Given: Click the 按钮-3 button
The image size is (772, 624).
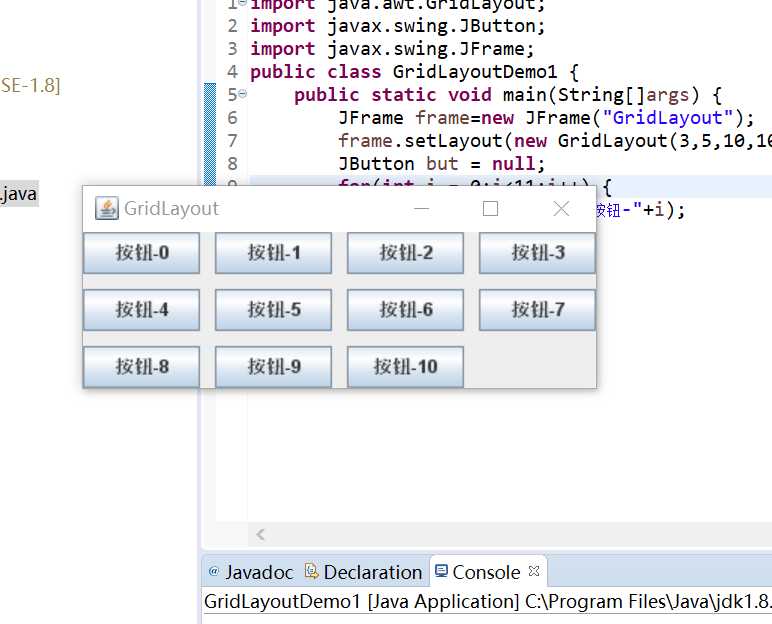Looking at the screenshot, I should click(537, 253).
